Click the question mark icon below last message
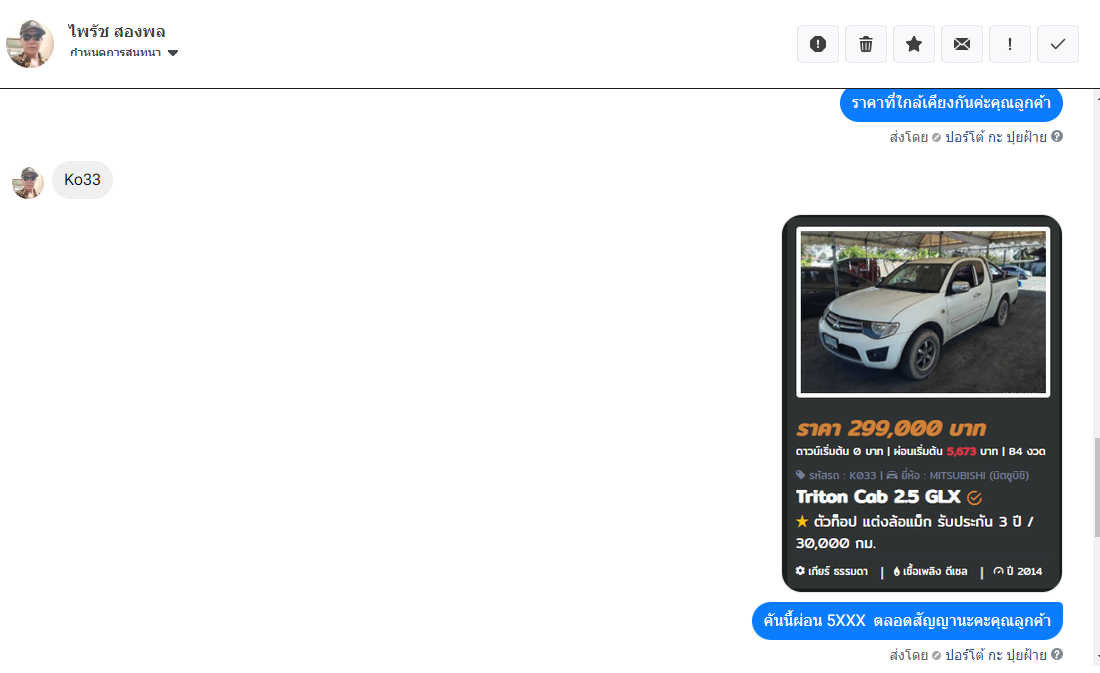 [x=1057, y=654]
